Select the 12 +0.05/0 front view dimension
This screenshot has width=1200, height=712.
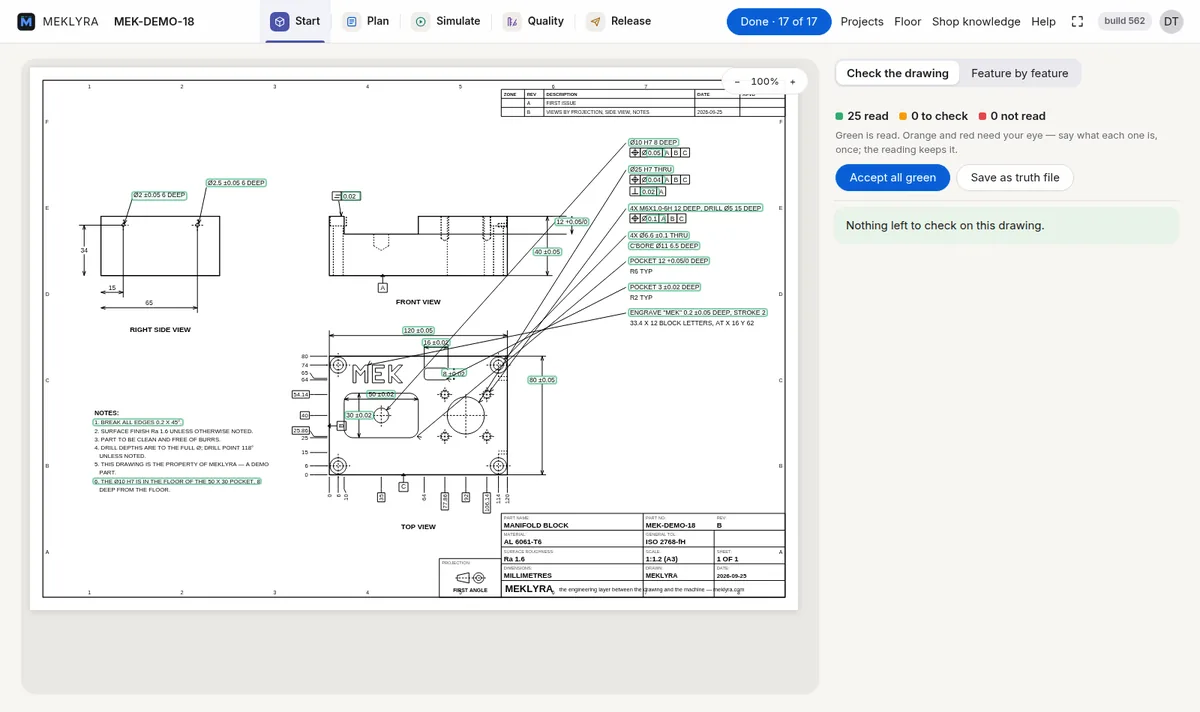pos(572,222)
